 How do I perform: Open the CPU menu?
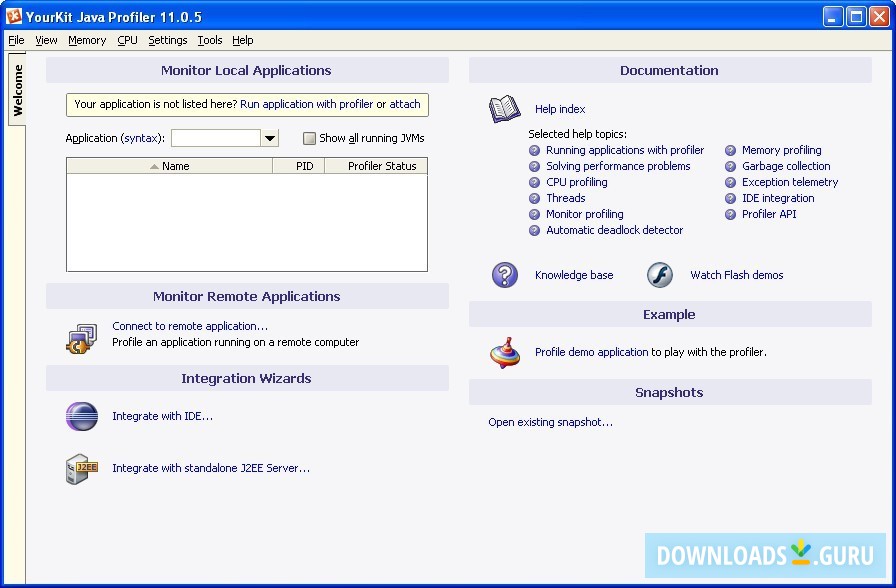(x=127, y=40)
